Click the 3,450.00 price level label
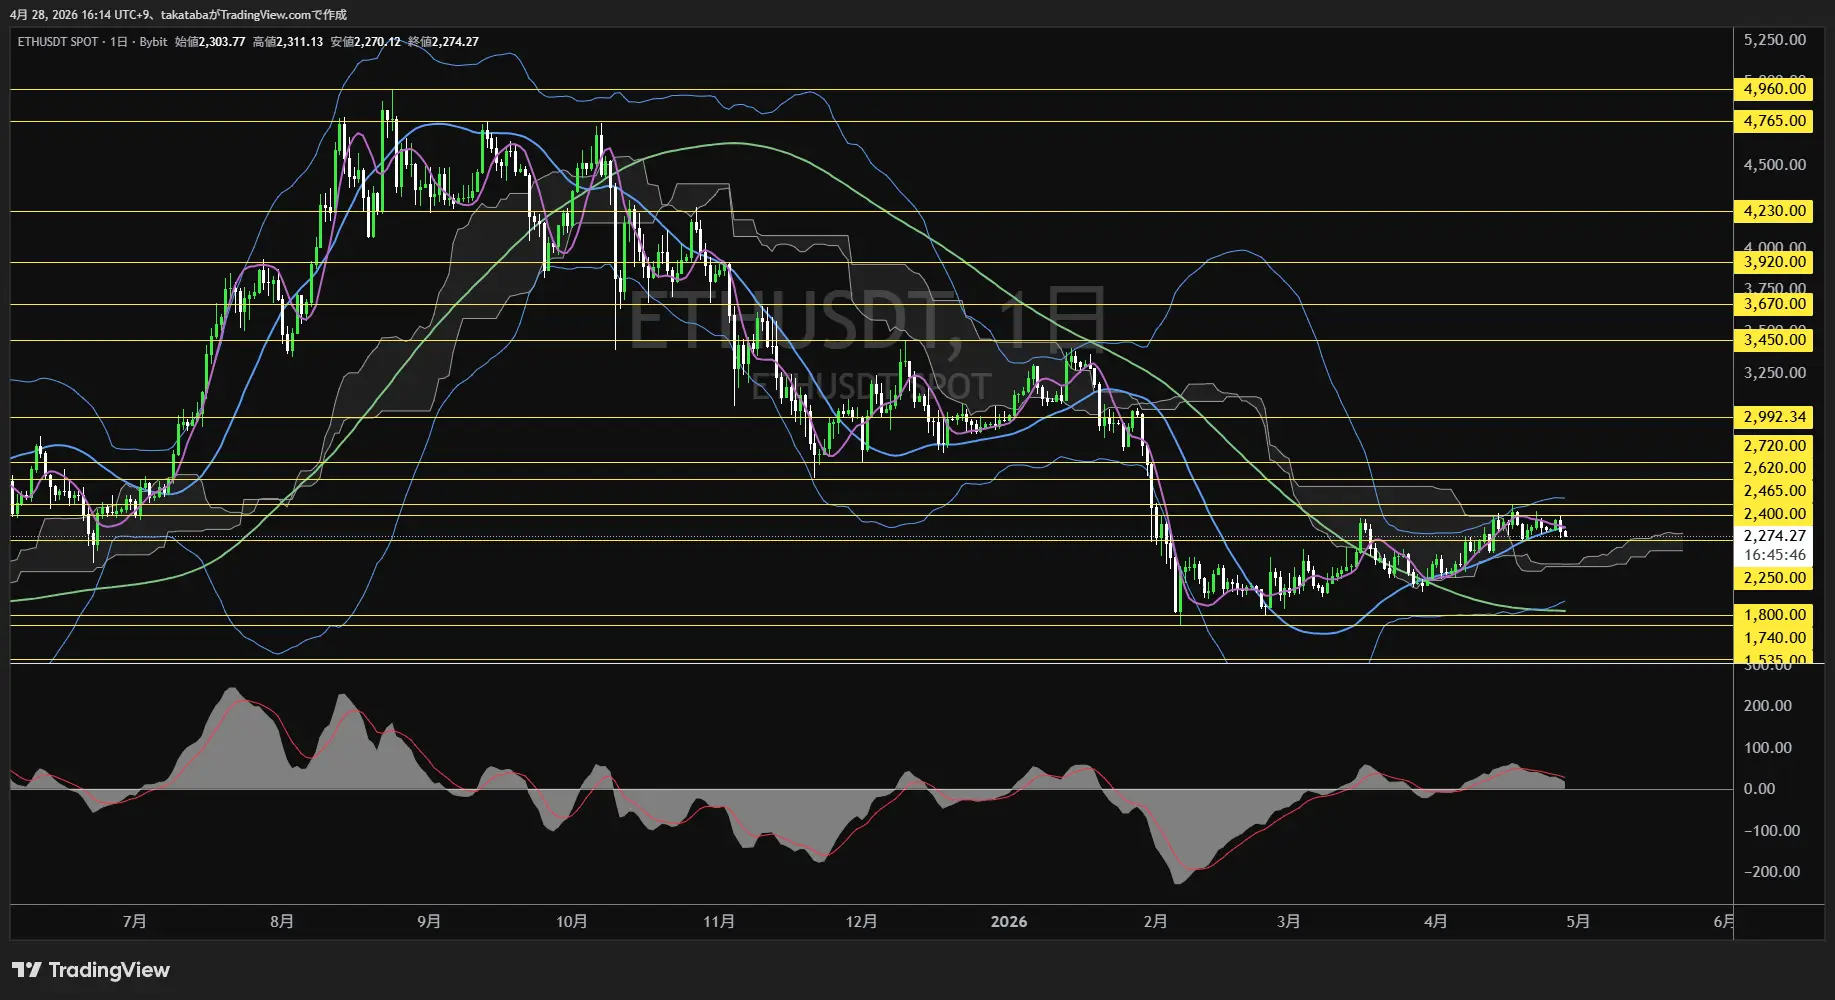Image resolution: width=1835 pixels, height=1000 pixels. point(1774,340)
